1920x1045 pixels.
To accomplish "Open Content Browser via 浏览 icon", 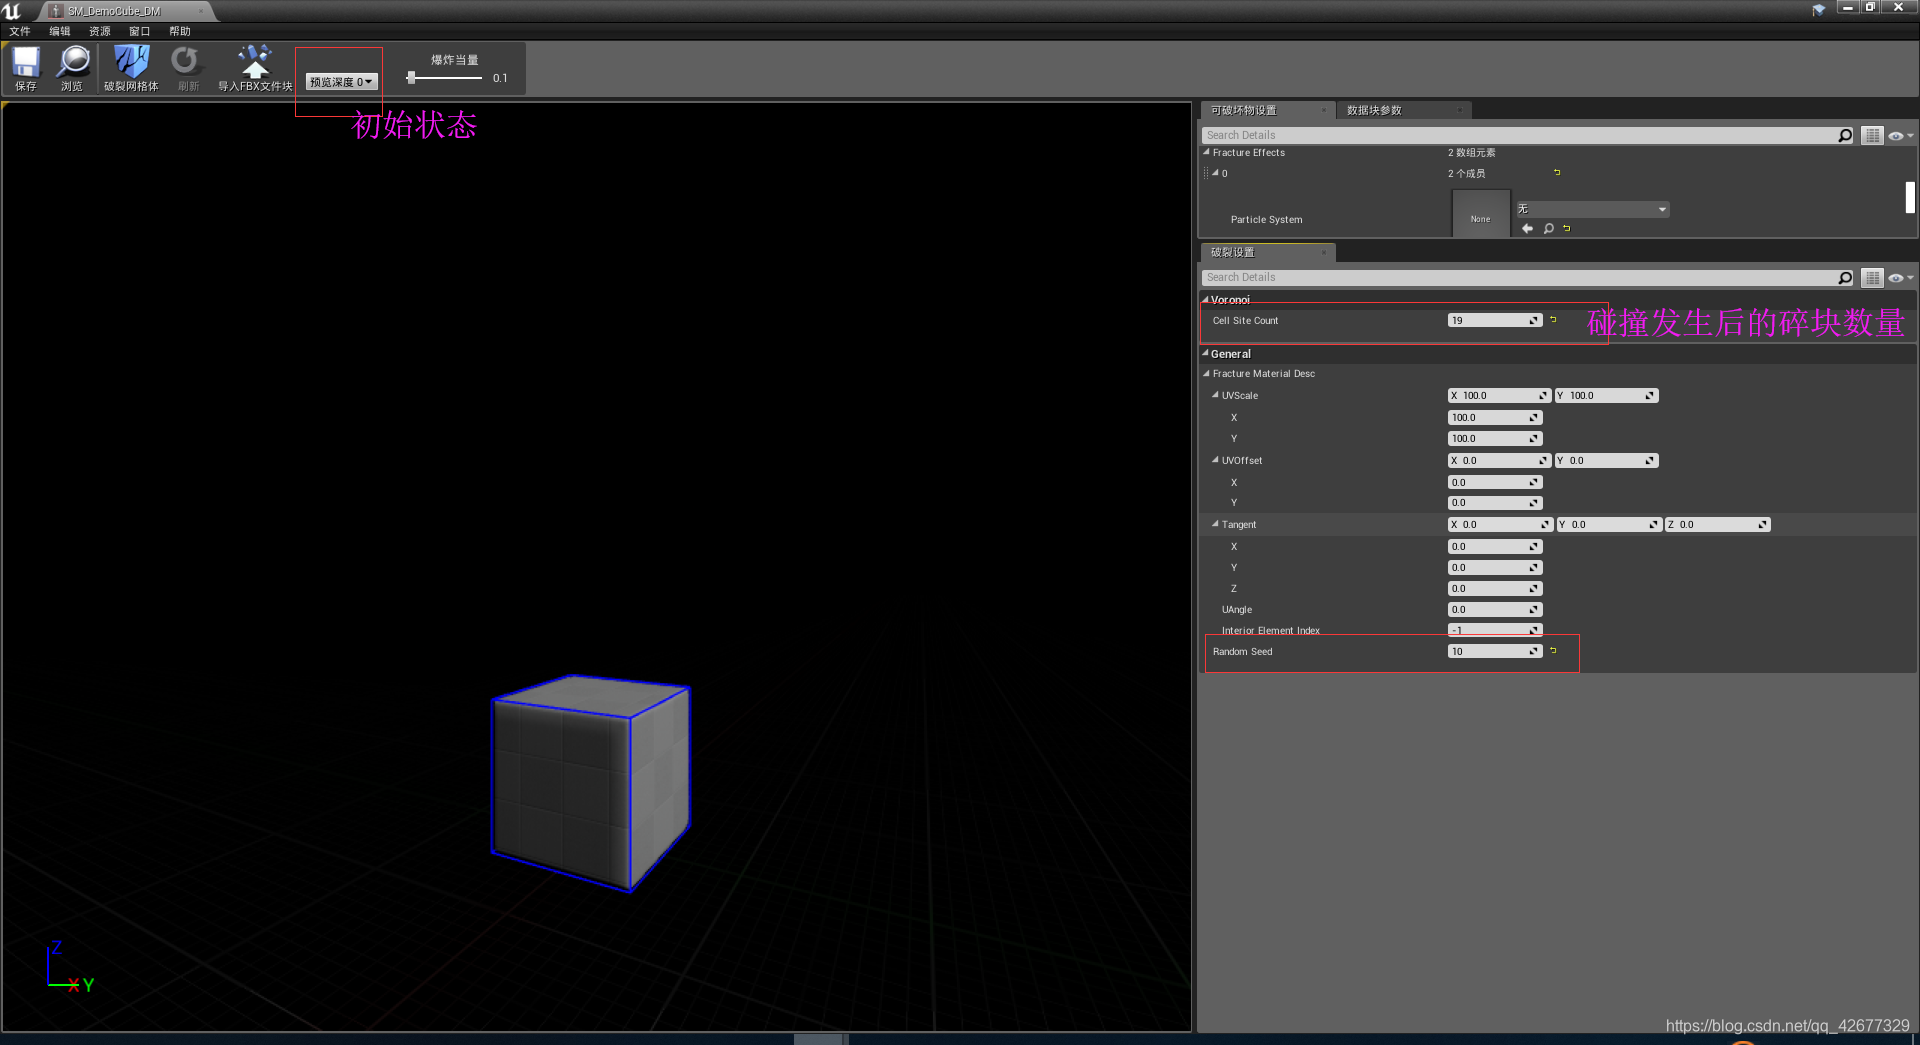I will tap(72, 68).
